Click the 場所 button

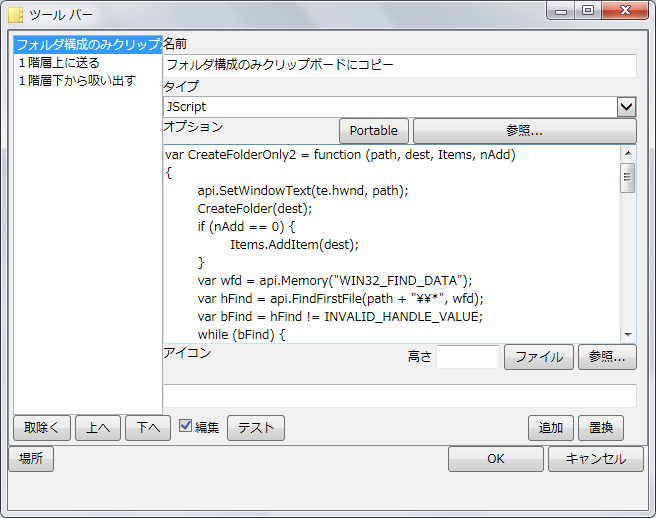[31, 459]
